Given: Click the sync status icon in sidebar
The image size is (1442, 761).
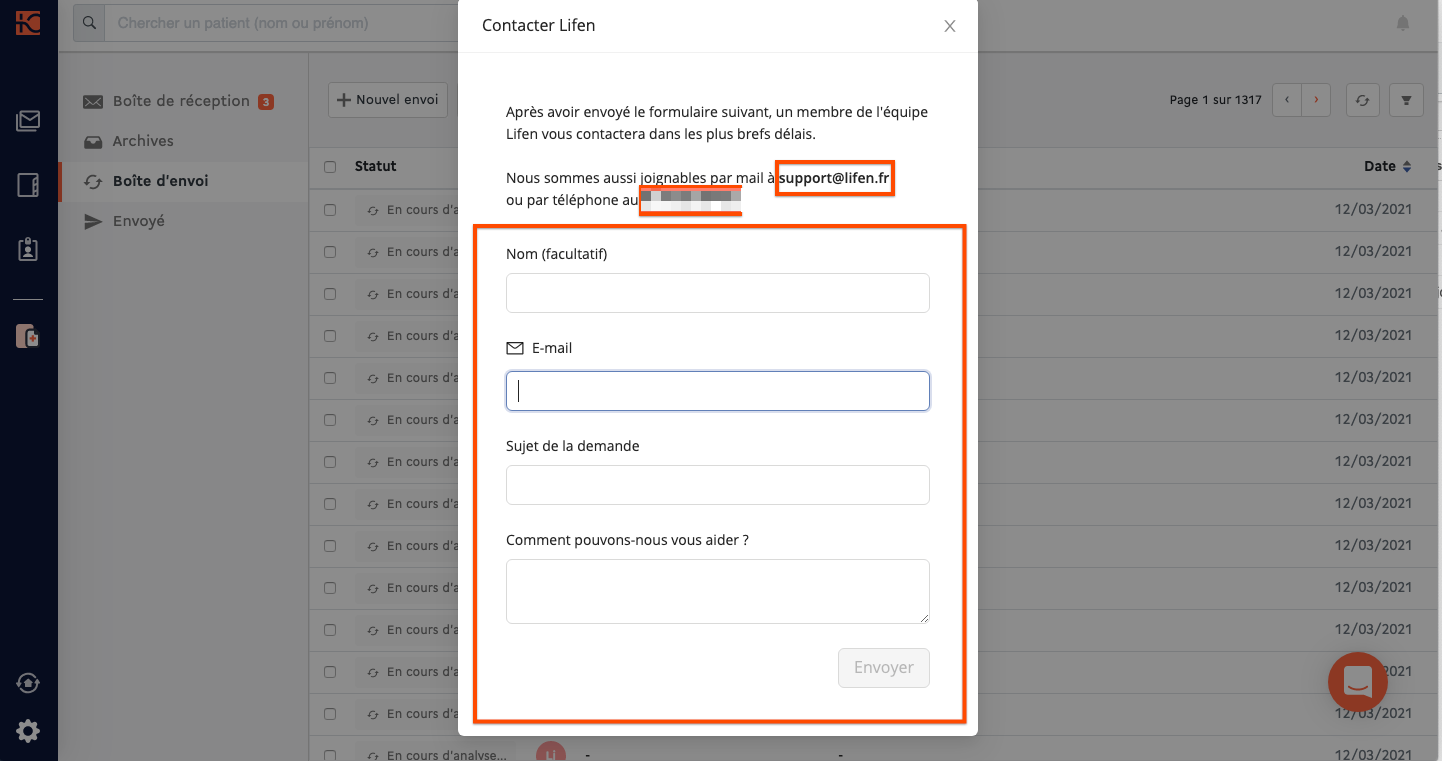Looking at the screenshot, I should point(28,683).
